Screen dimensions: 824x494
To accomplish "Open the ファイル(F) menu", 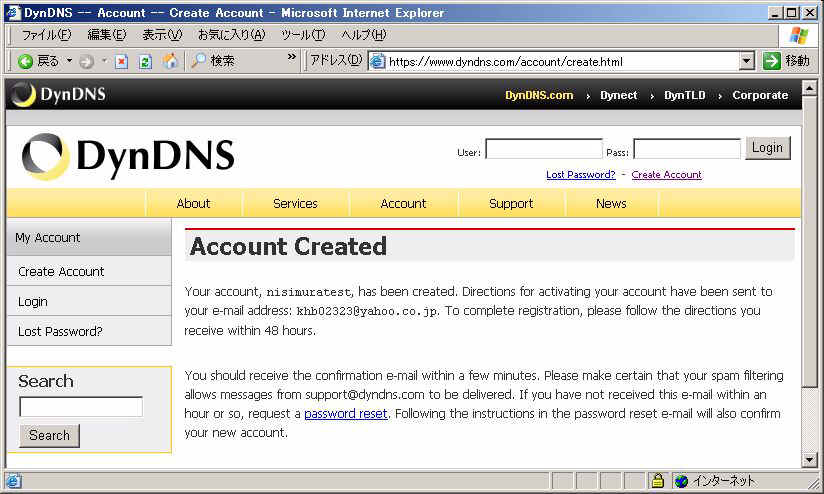I will click(x=46, y=35).
